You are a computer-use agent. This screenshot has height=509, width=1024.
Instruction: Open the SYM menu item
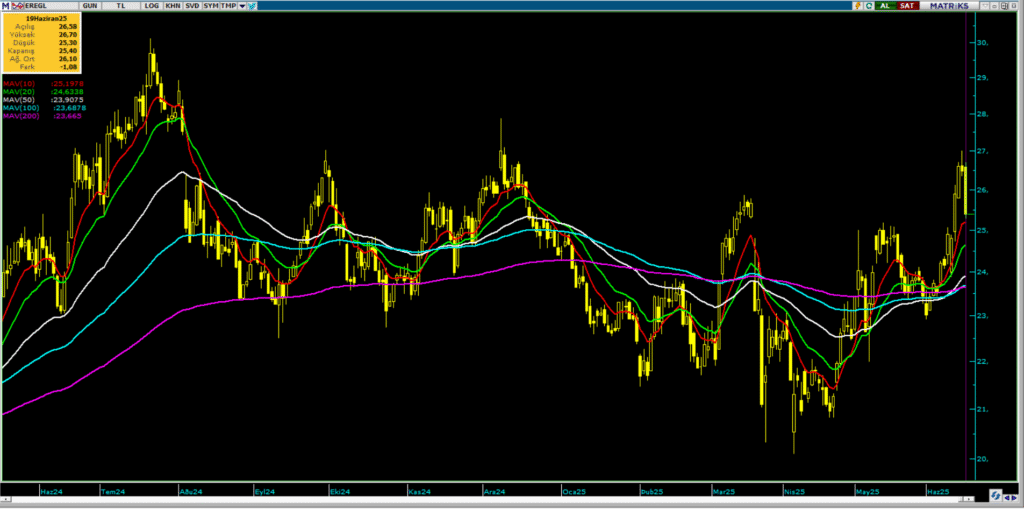tap(210, 6)
